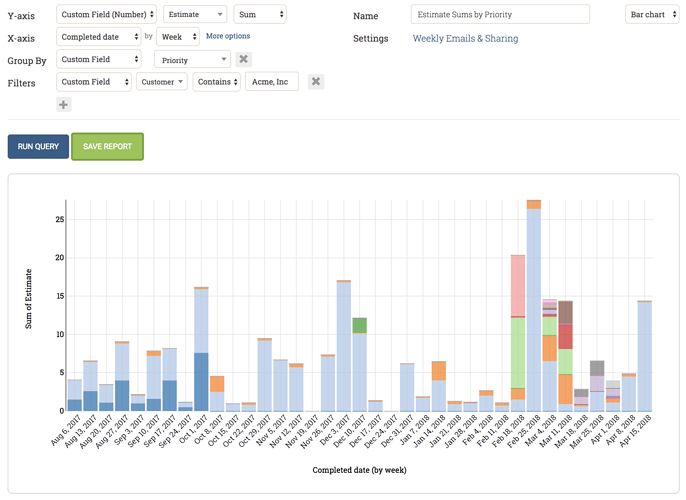This screenshot has width=686, height=500.
Task: Open the Customer filter field dropdown
Action: pos(161,81)
